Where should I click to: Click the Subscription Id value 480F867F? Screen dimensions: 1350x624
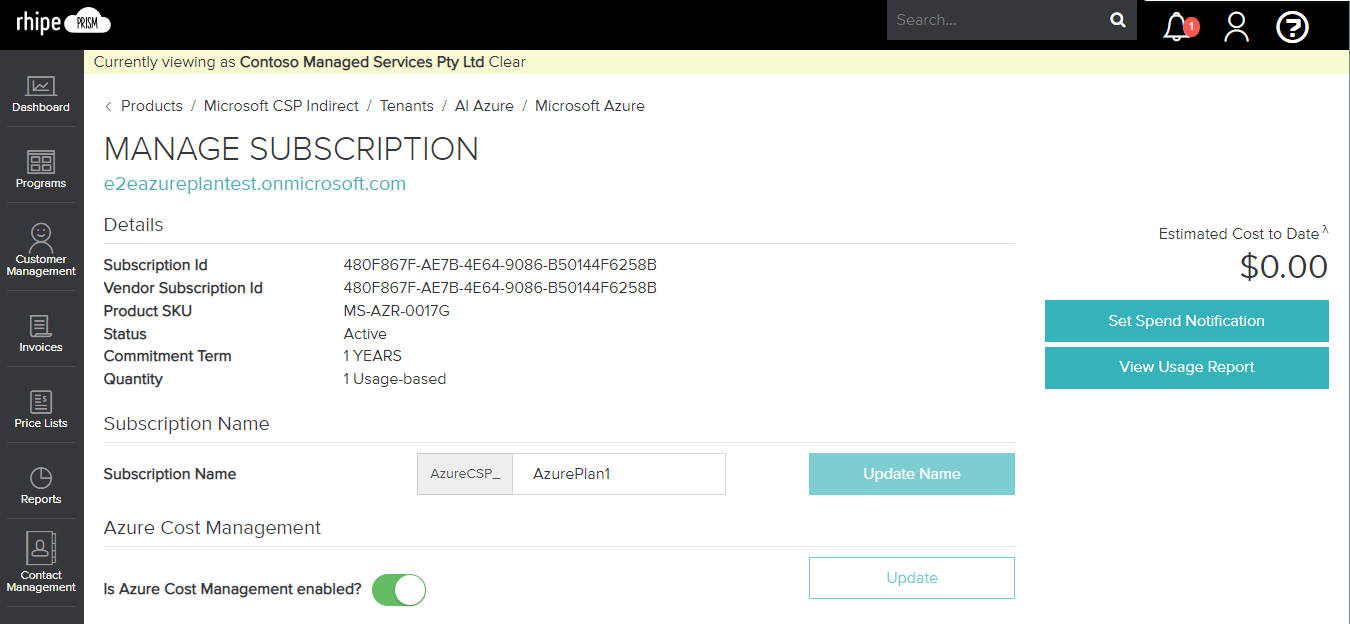tap(500, 265)
